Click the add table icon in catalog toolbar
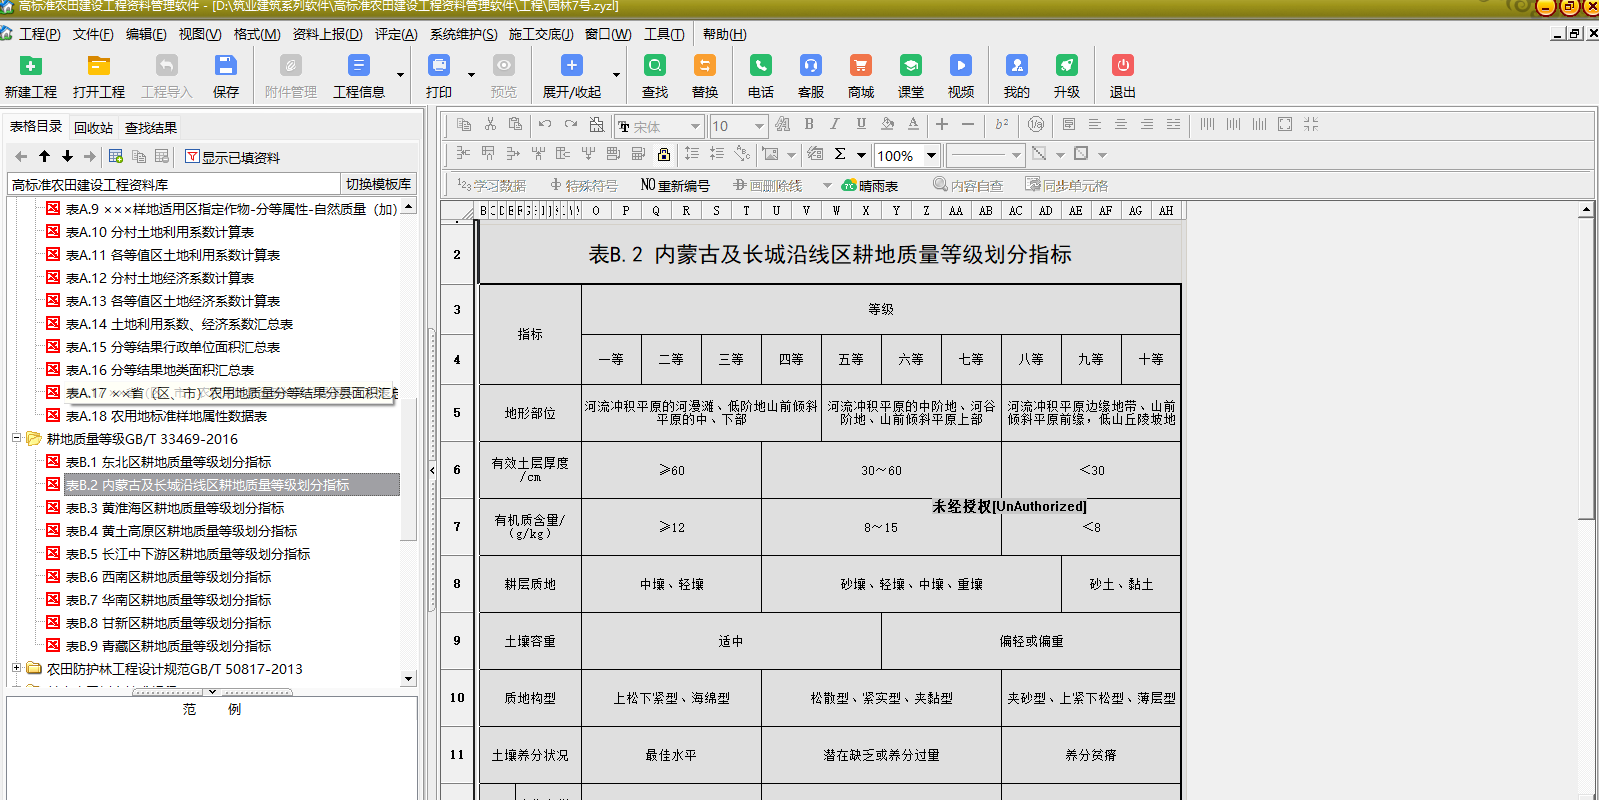Image resolution: width=1599 pixels, height=800 pixels. tap(116, 156)
